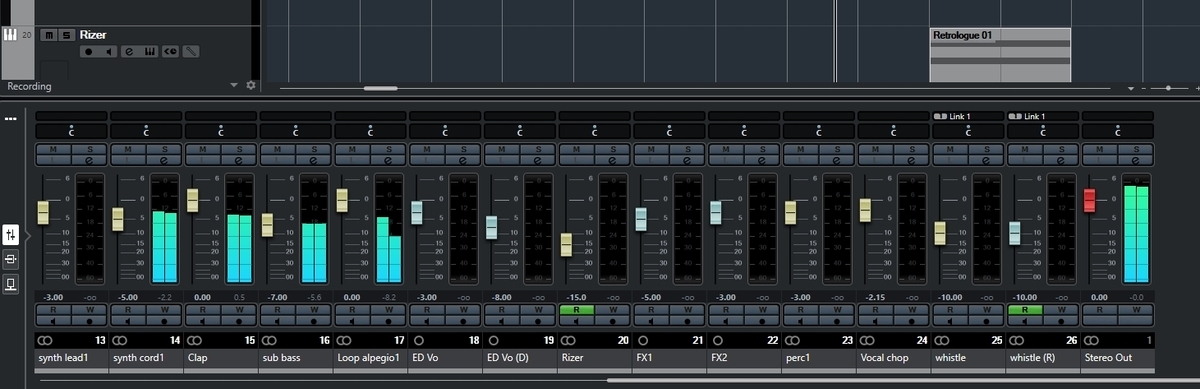
Task: Click the stereo icon on the Stereo Out channel
Action: (x=1092, y=341)
